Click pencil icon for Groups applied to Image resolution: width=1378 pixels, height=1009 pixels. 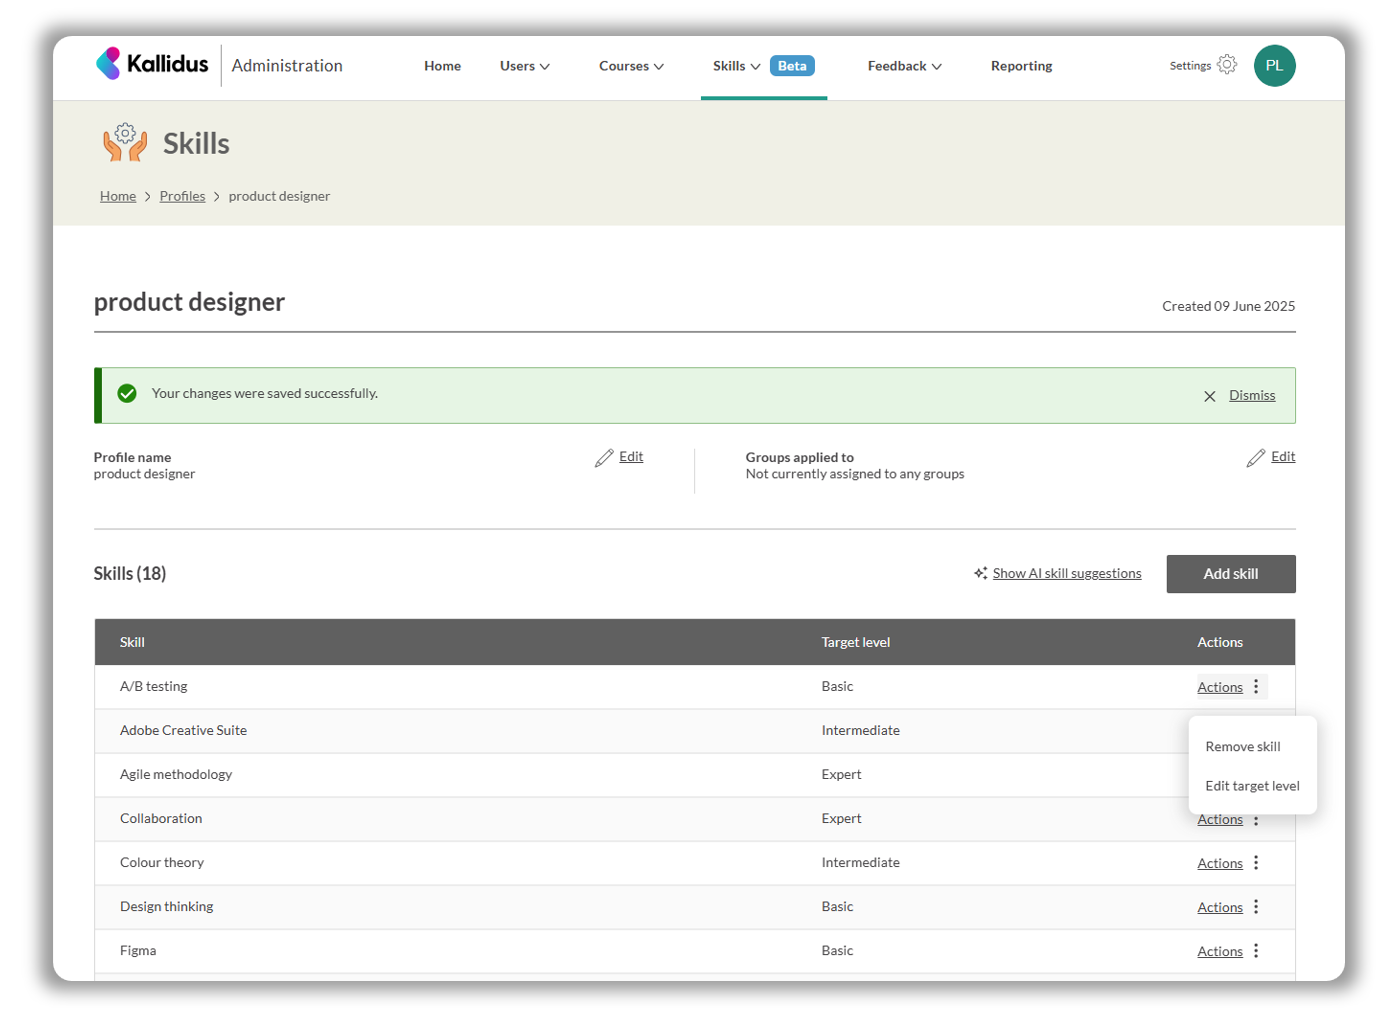tap(1256, 458)
